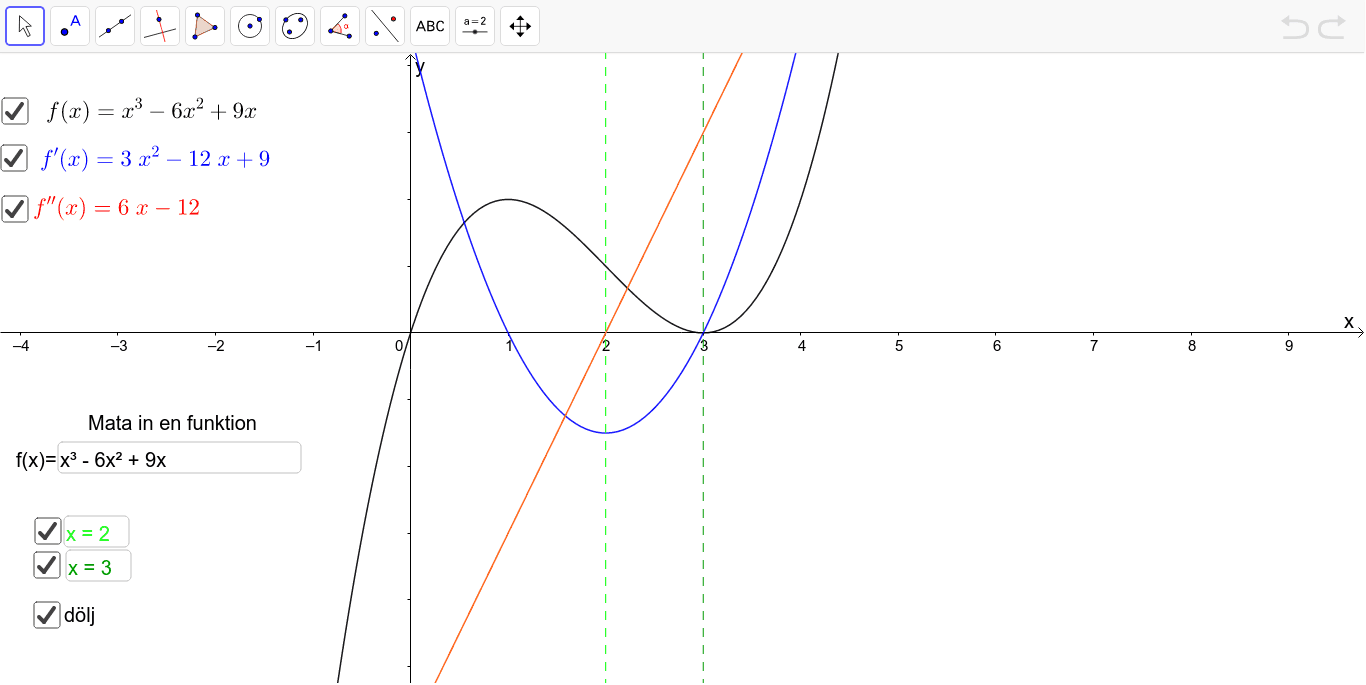
Task: Click the black f(x) formula text
Action: coord(152,111)
